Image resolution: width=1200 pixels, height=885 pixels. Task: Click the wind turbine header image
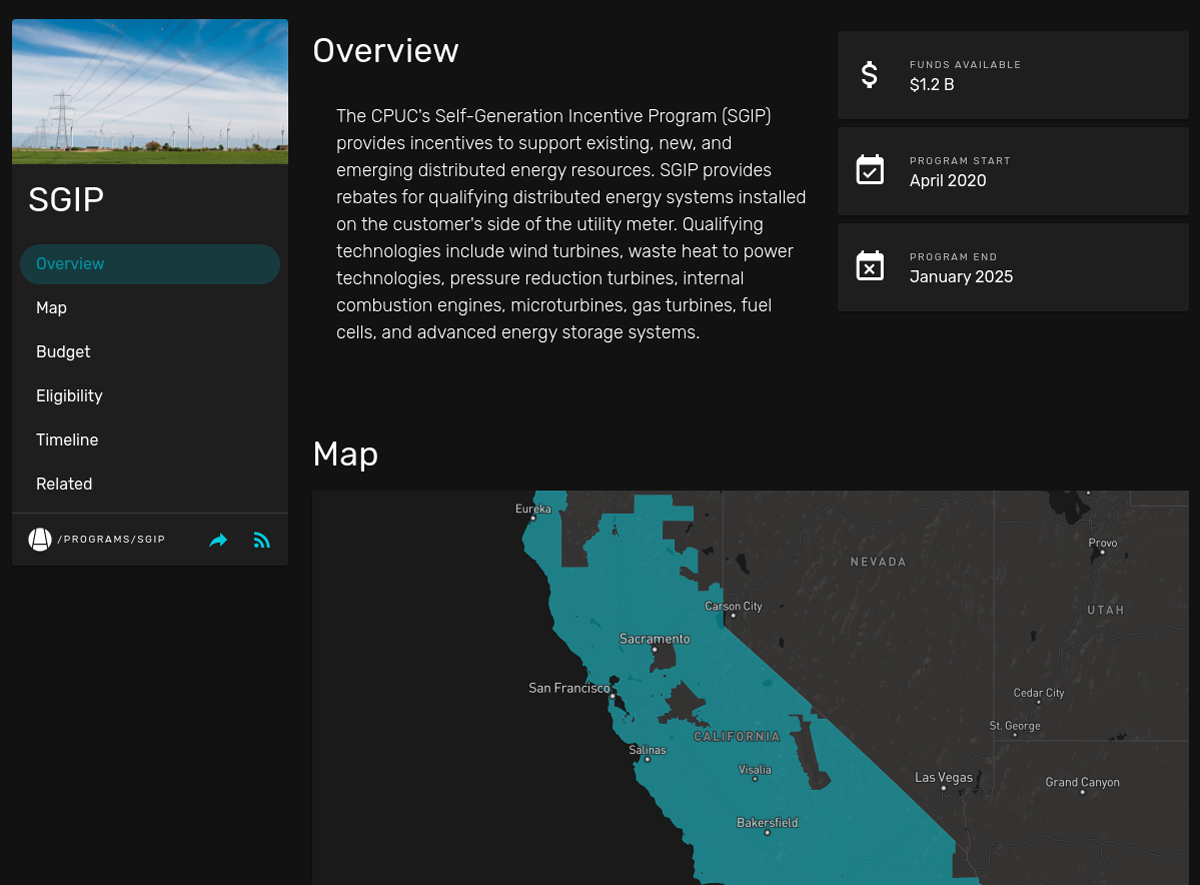click(x=150, y=91)
